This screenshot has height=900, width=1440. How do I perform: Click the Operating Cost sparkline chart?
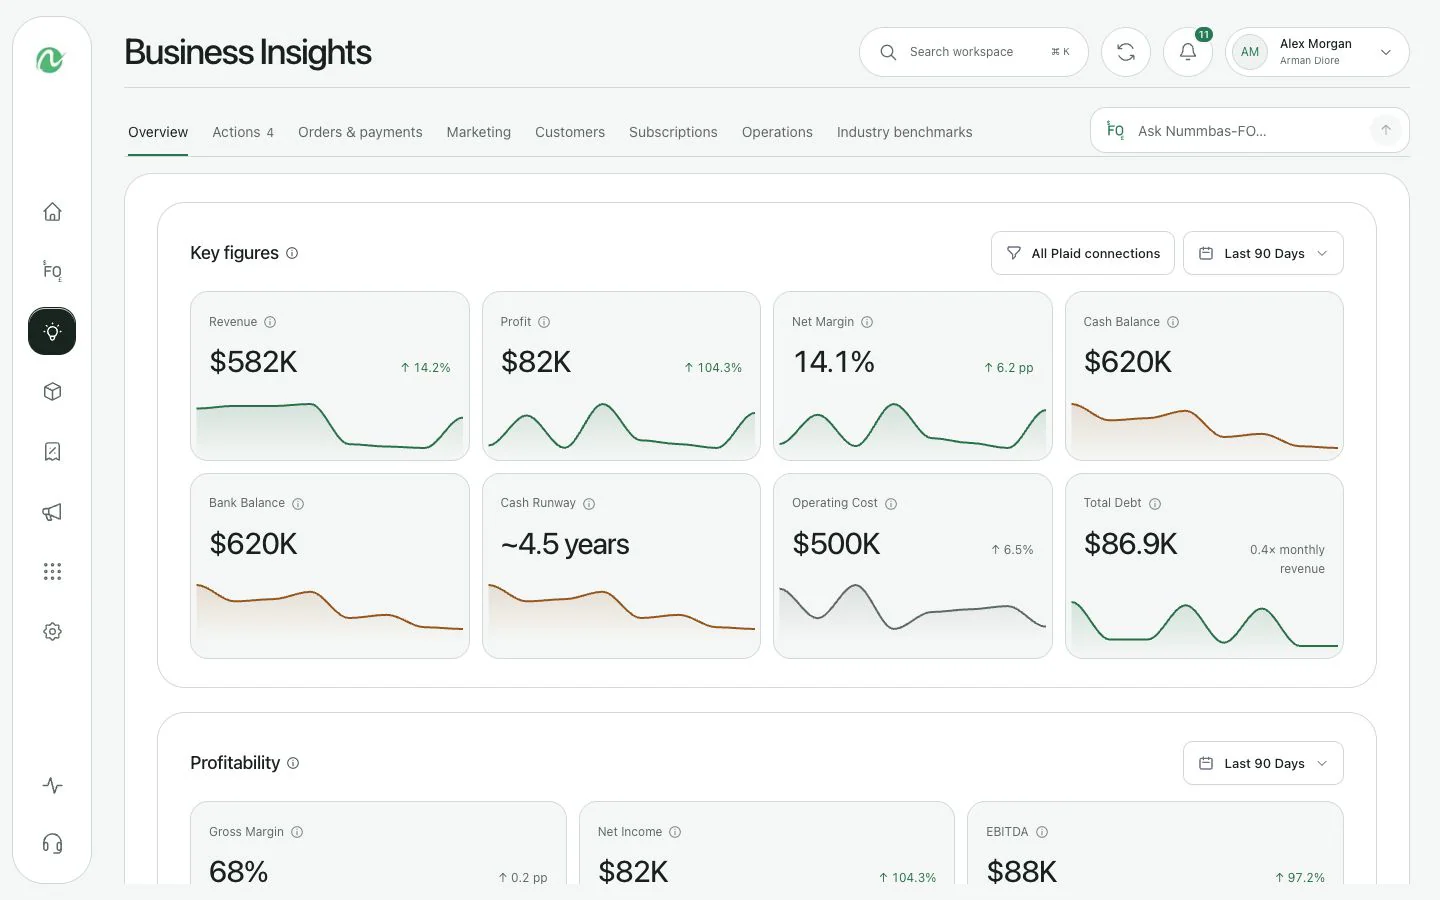[913, 608]
